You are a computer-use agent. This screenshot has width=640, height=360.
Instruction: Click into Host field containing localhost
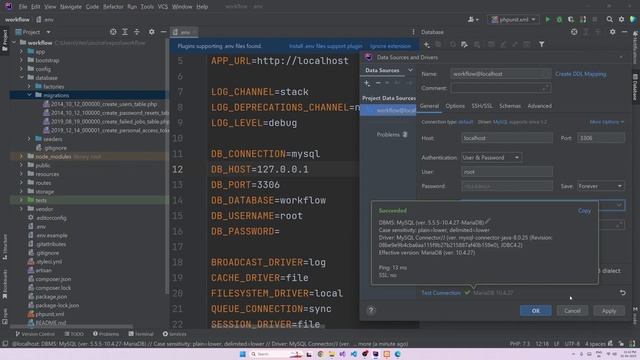pos(507,138)
